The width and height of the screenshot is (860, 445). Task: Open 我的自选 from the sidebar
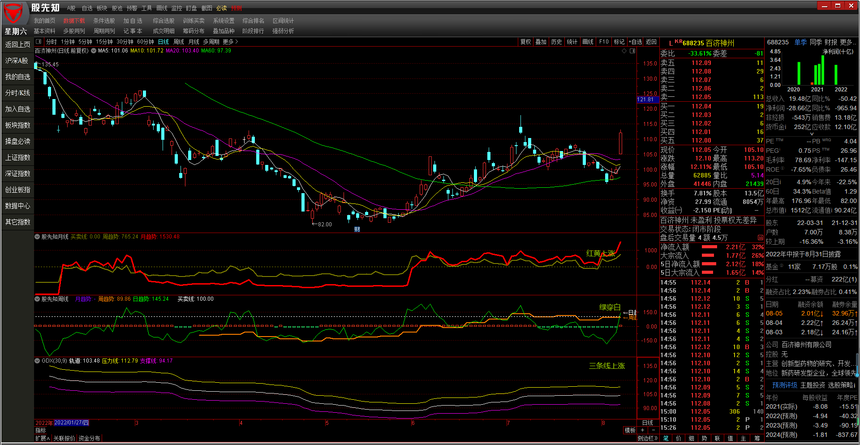pyautogui.click(x=18, y=77)
